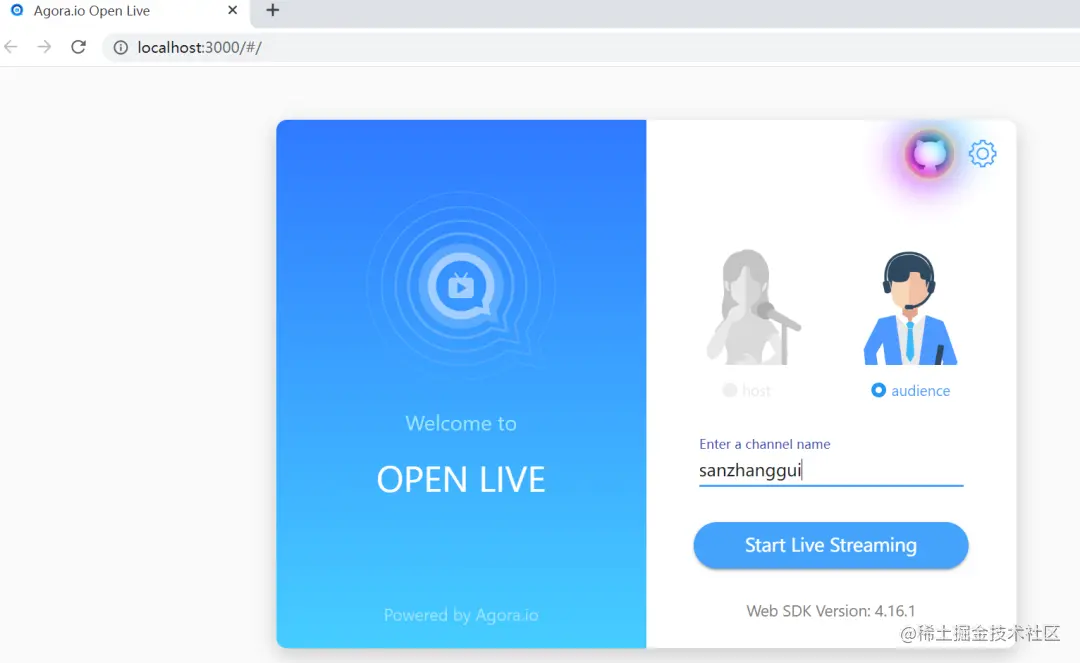Image resolution: width=1080 pixels, height=663 pixels.
Task: Close the Agora.io Open Live tab
Action: [x=233, y=10]
